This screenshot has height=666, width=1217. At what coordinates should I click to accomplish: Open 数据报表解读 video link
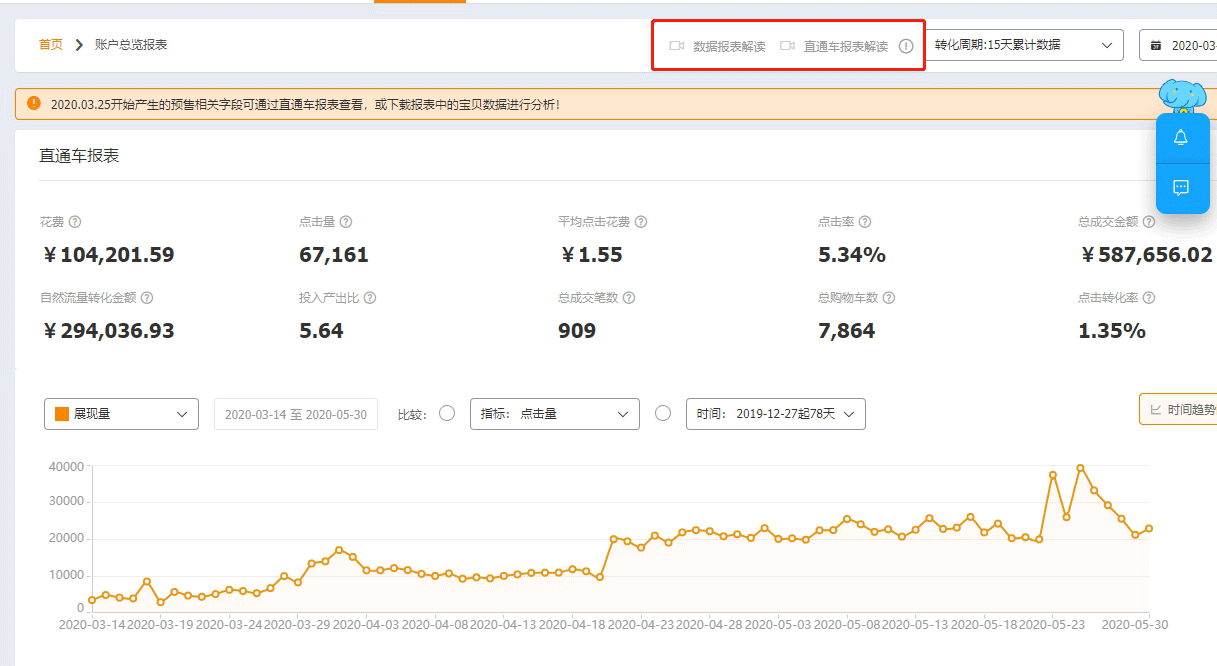(x=719, y=46)
